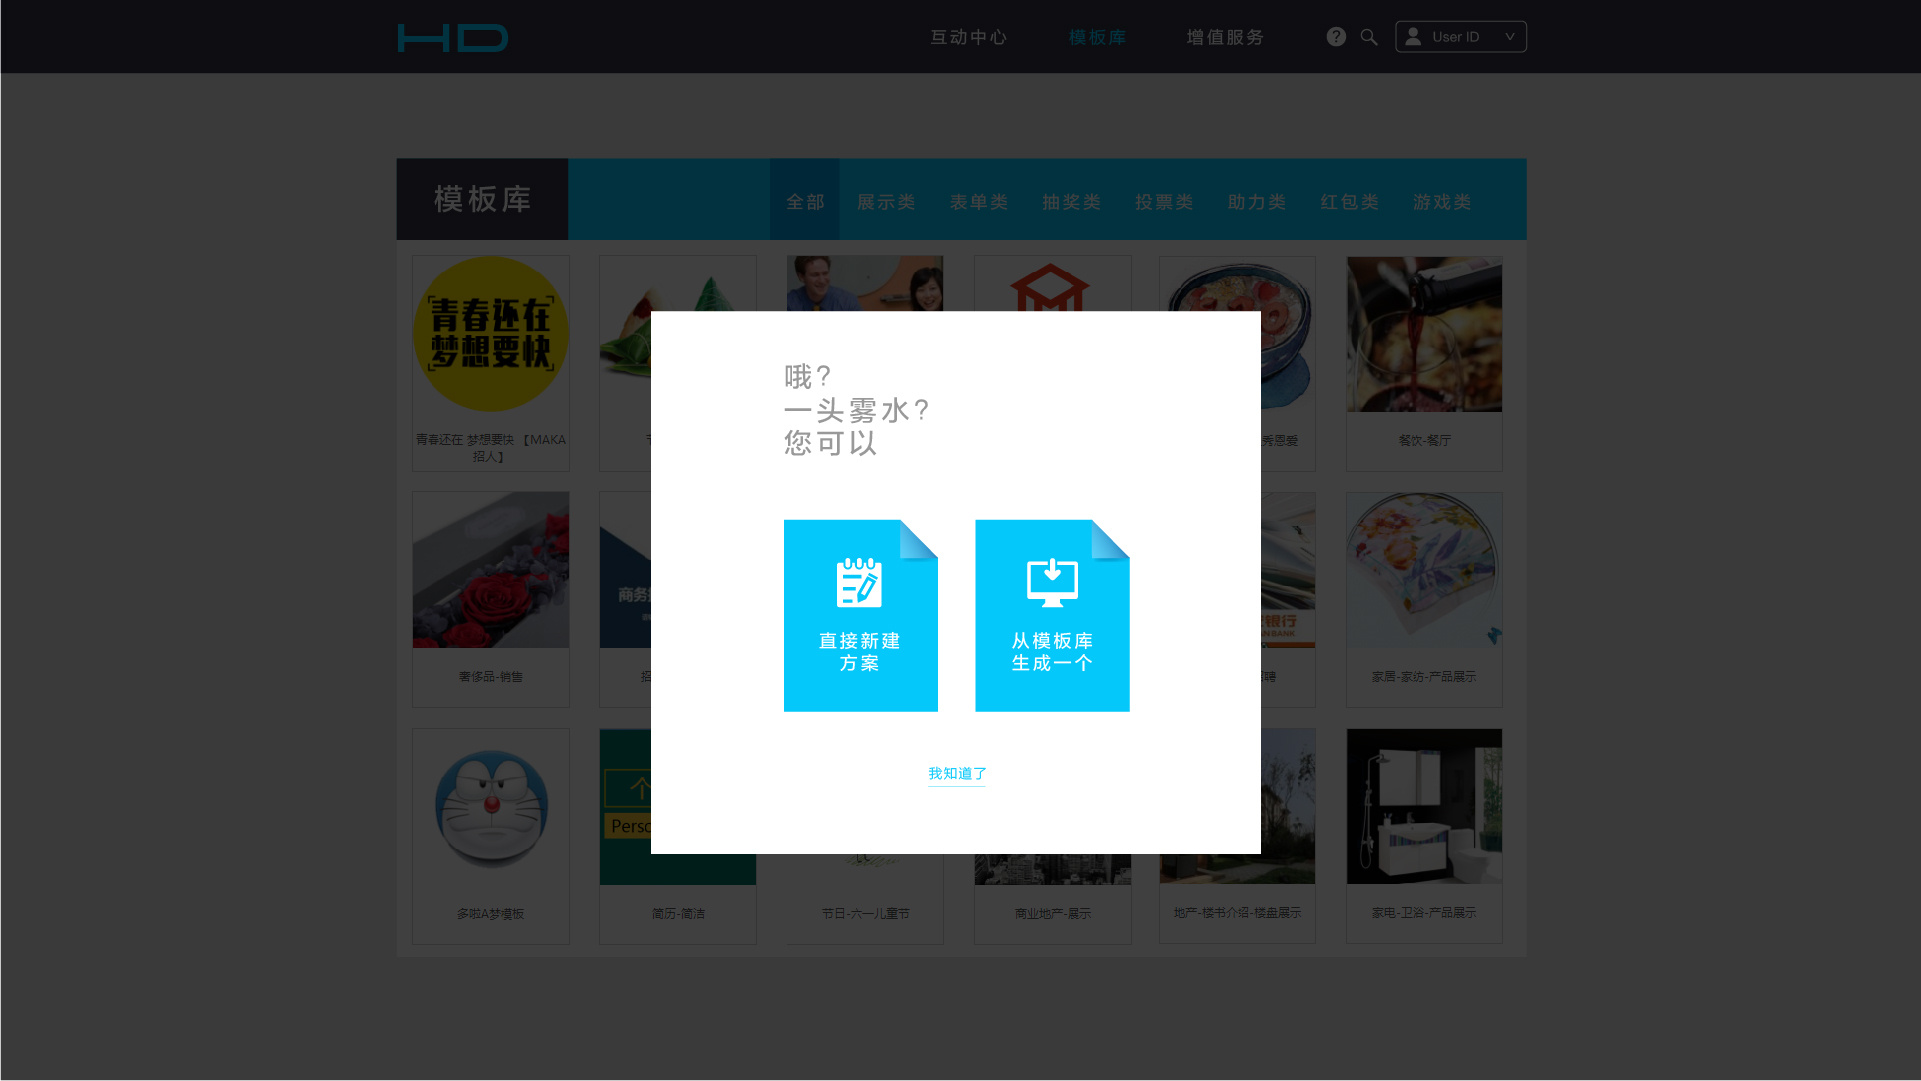The width and height of the screenshot is (1921, 1081).
Task: Open the 多啦A梦模板 template thumbnail
Action: (491, 808)
